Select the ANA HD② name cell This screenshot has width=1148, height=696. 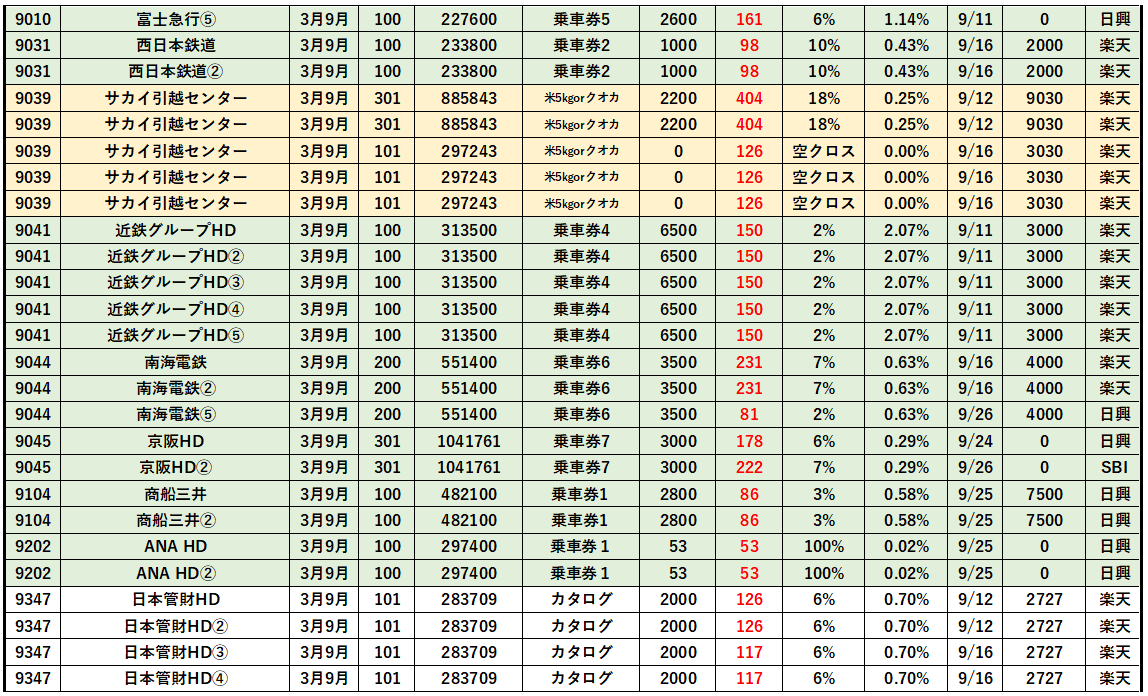pyautogui.click(x=176, y=573)
